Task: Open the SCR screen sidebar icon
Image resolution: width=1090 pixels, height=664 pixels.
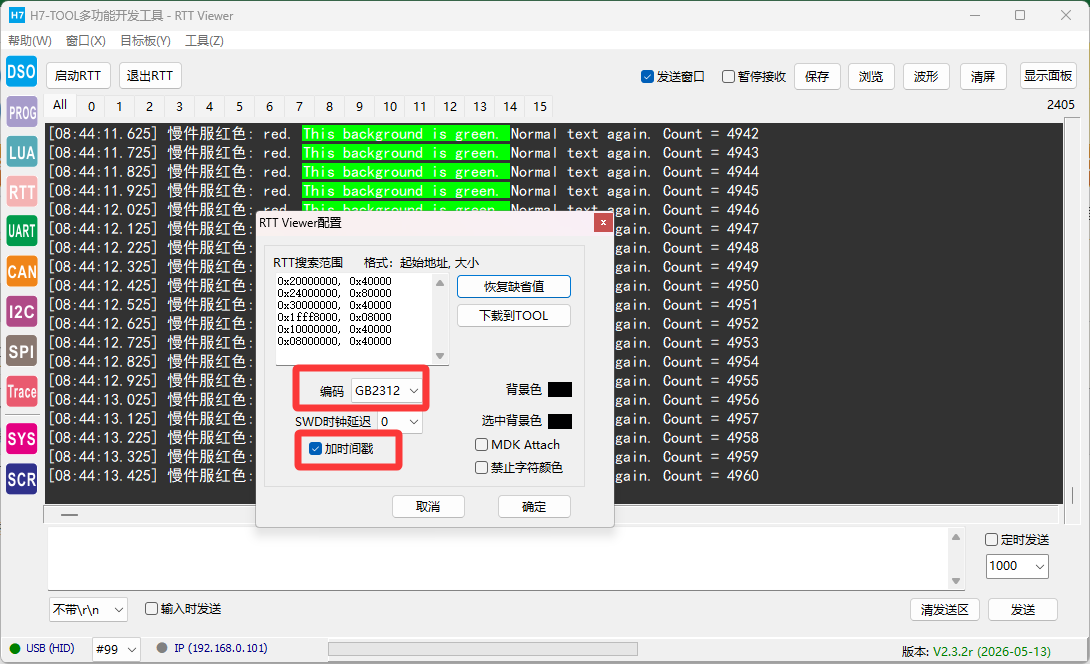Action: pyautogui.click(x=22, y=479)
